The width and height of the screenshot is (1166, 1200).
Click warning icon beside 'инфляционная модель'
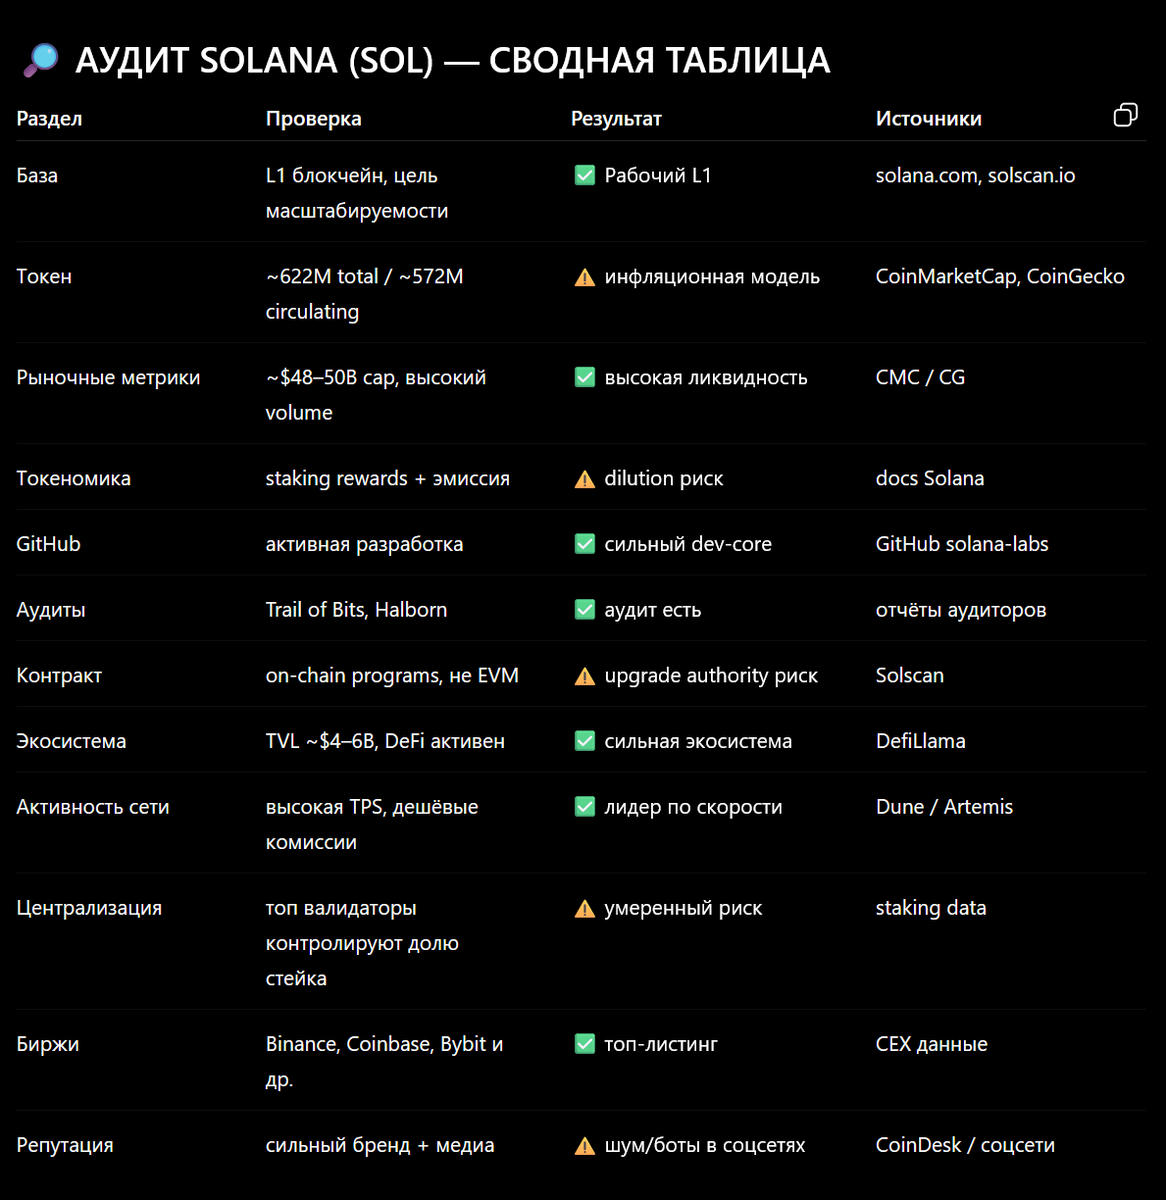[585, 277]
